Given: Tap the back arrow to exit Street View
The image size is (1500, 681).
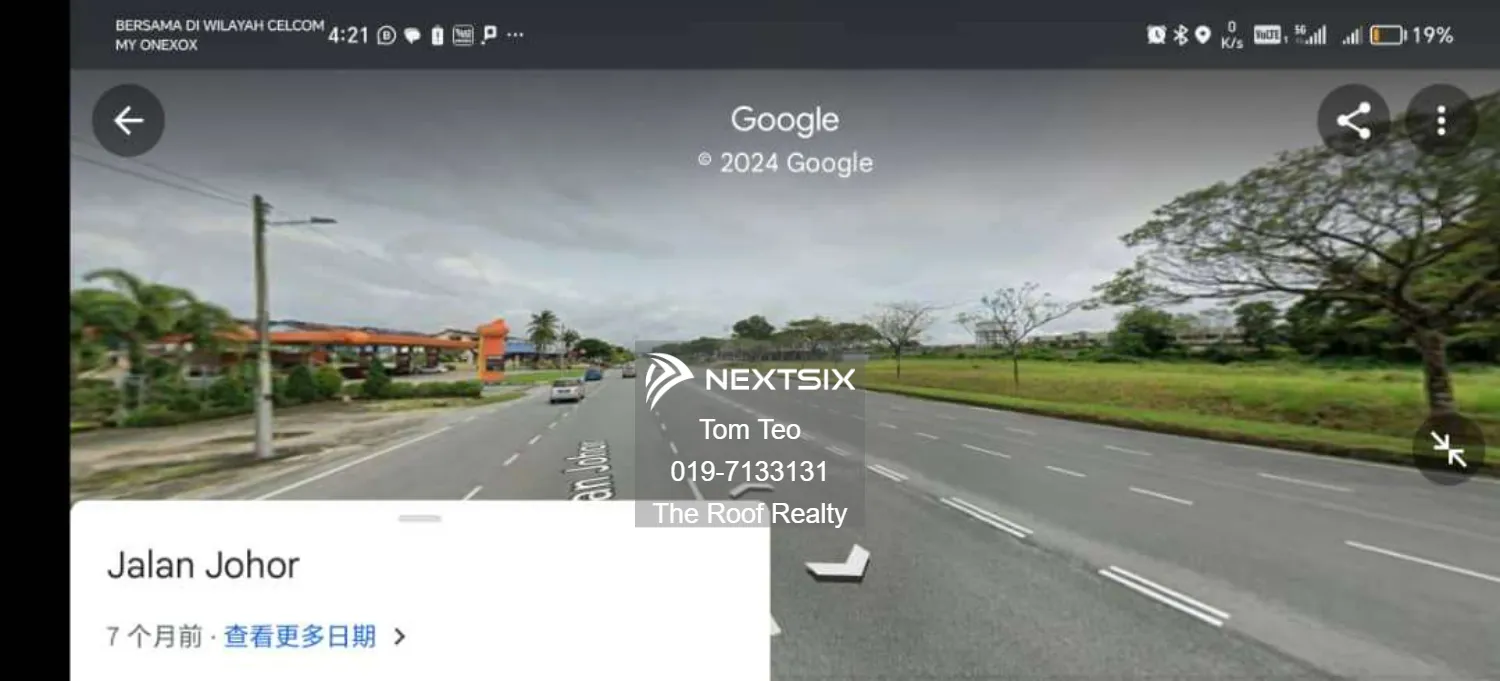Looking at the screenshot, I should tap(128, 120).
